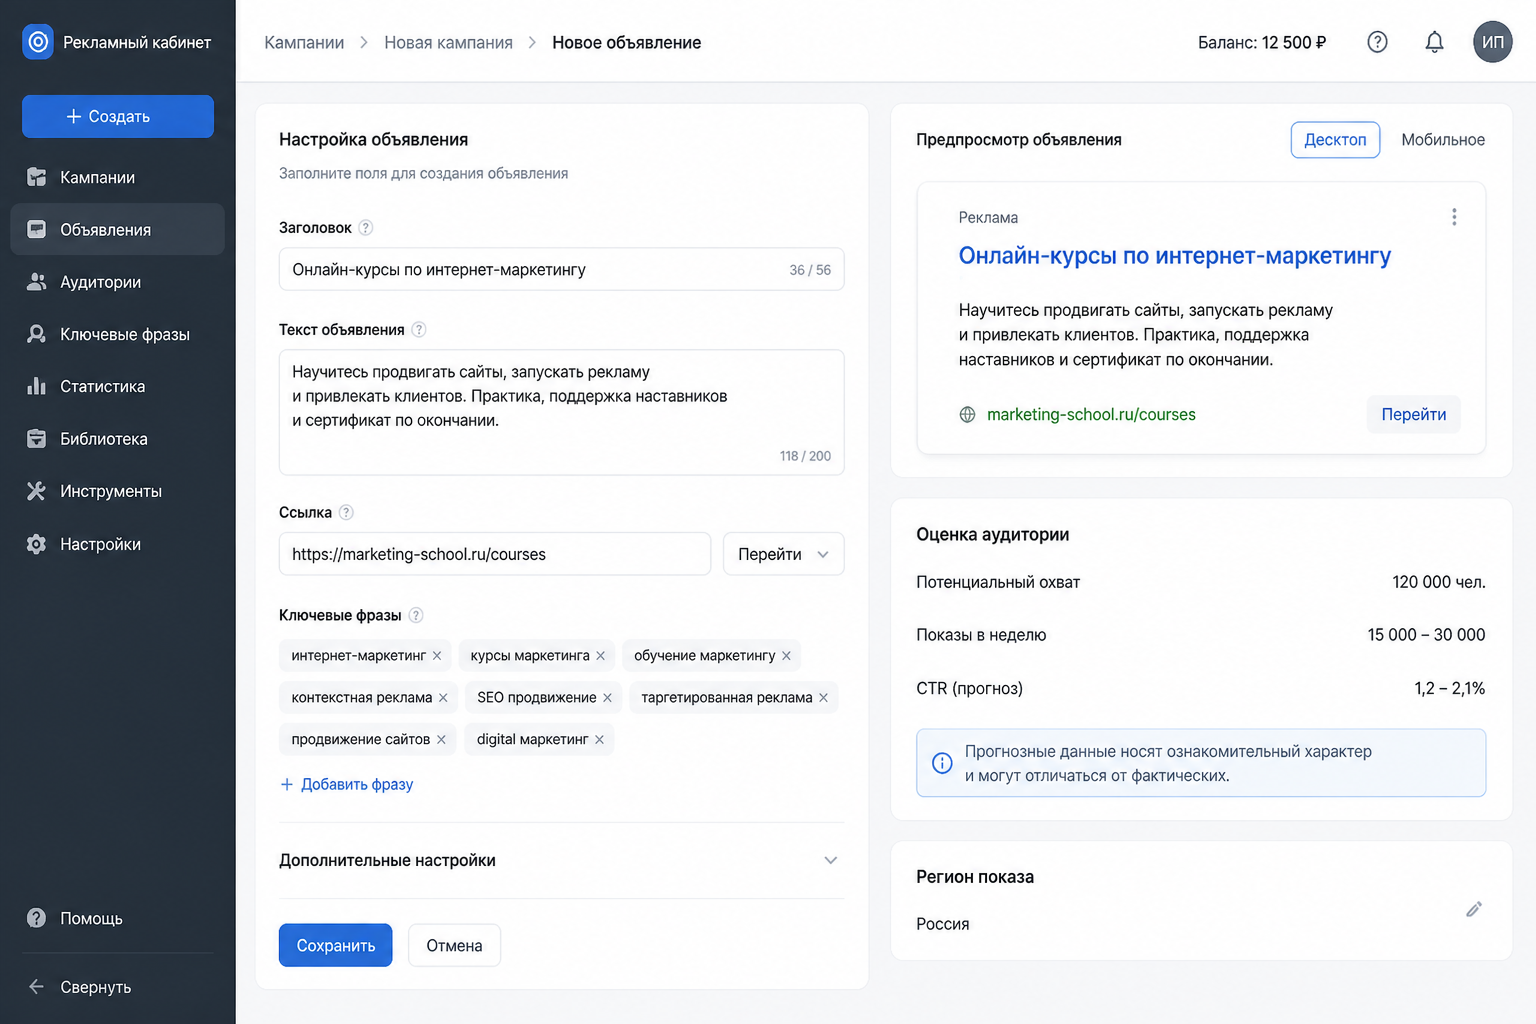Switch preview to Десктоп tab
This screenshot has width=1536, height=1024.
coord(1335,140)
